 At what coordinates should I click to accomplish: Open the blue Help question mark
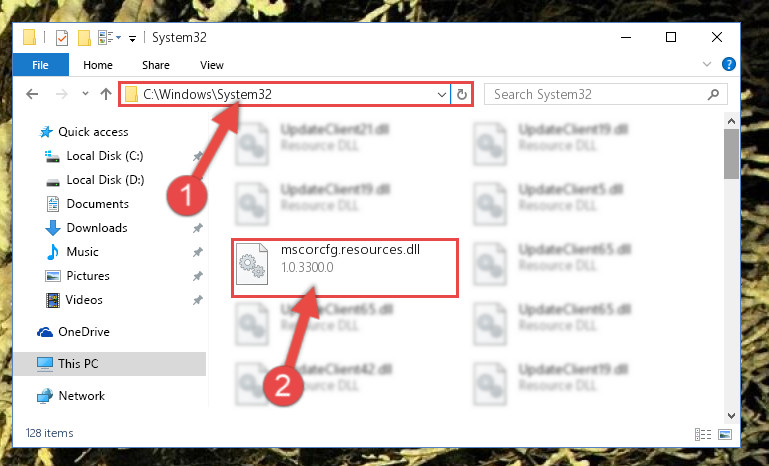click(x=729, y=64)
